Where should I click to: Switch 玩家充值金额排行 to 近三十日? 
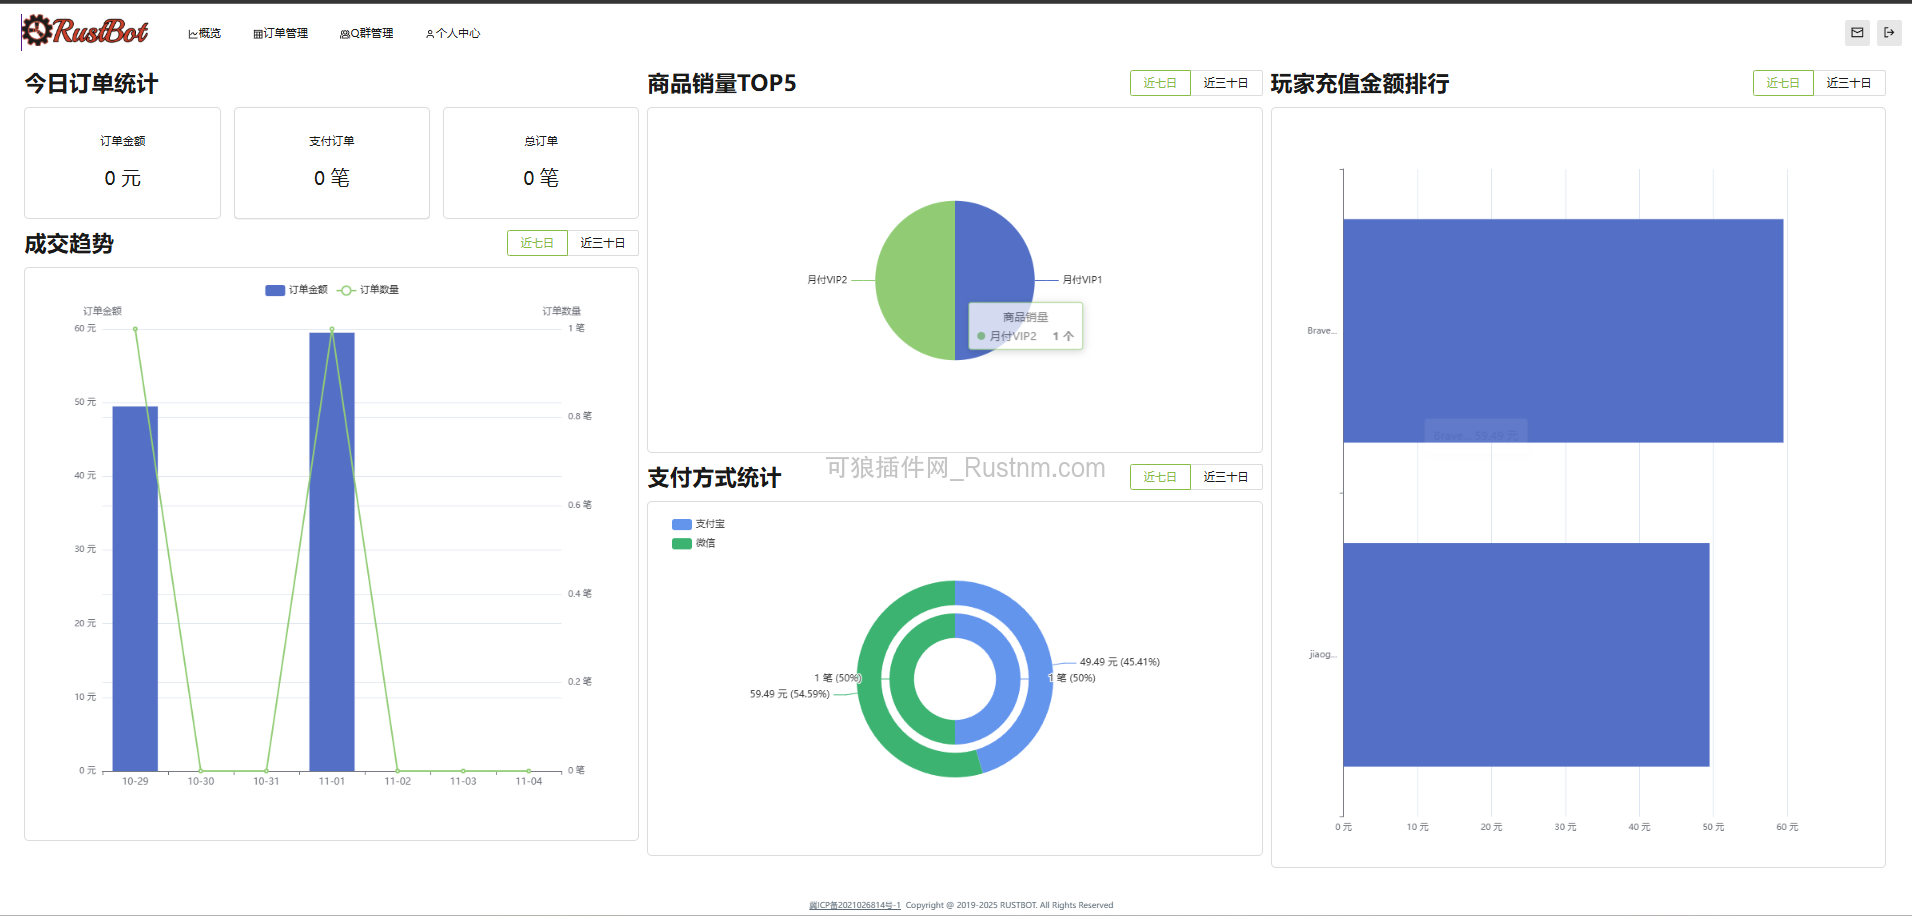(1850, 83)
